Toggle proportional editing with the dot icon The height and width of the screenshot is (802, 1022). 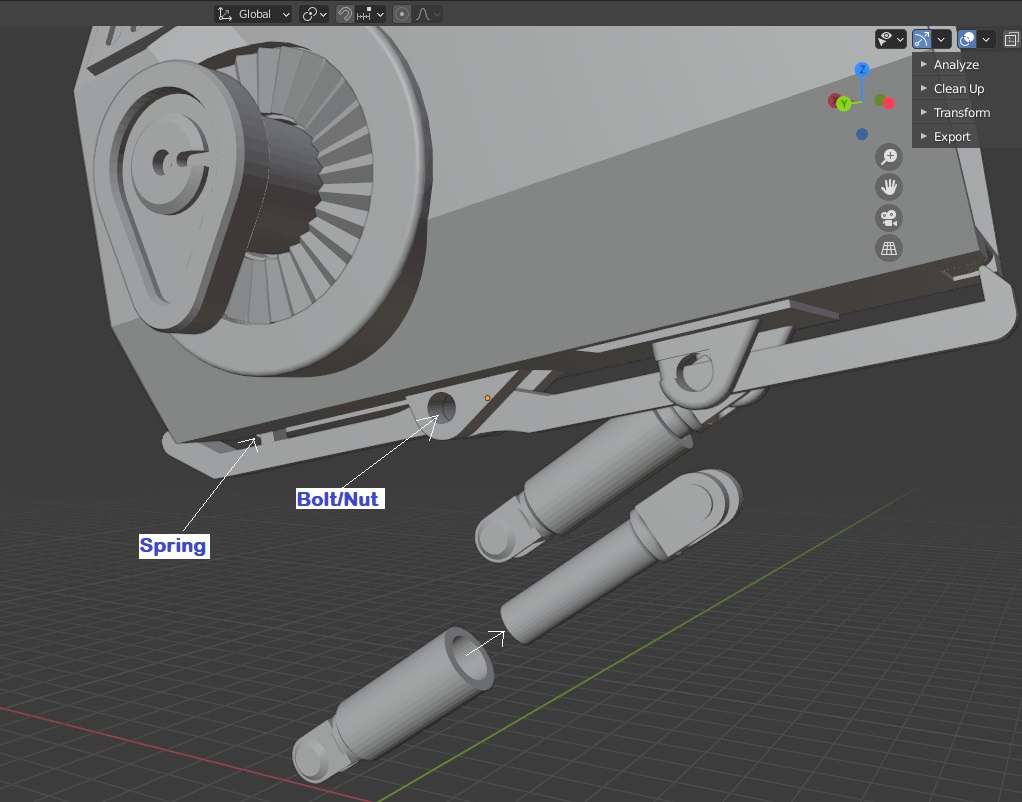pos(404,13)
